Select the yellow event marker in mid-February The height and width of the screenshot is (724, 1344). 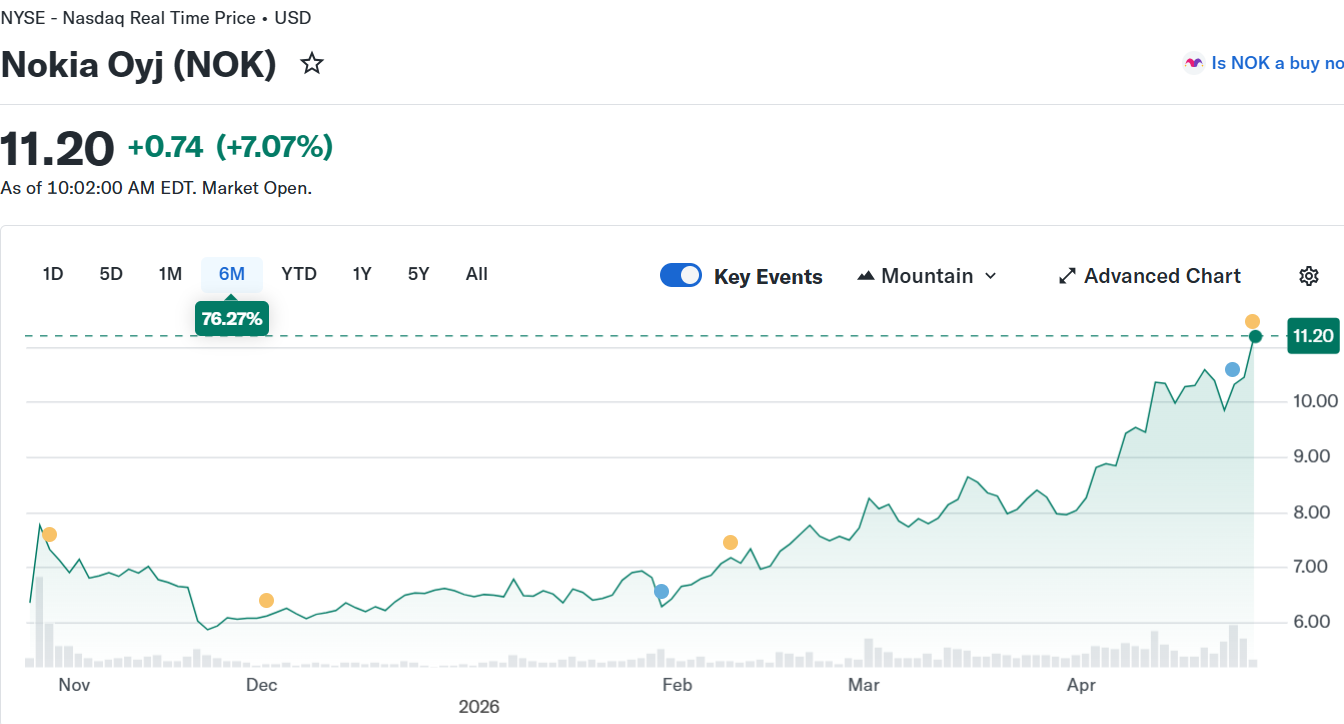coord(730,543)
